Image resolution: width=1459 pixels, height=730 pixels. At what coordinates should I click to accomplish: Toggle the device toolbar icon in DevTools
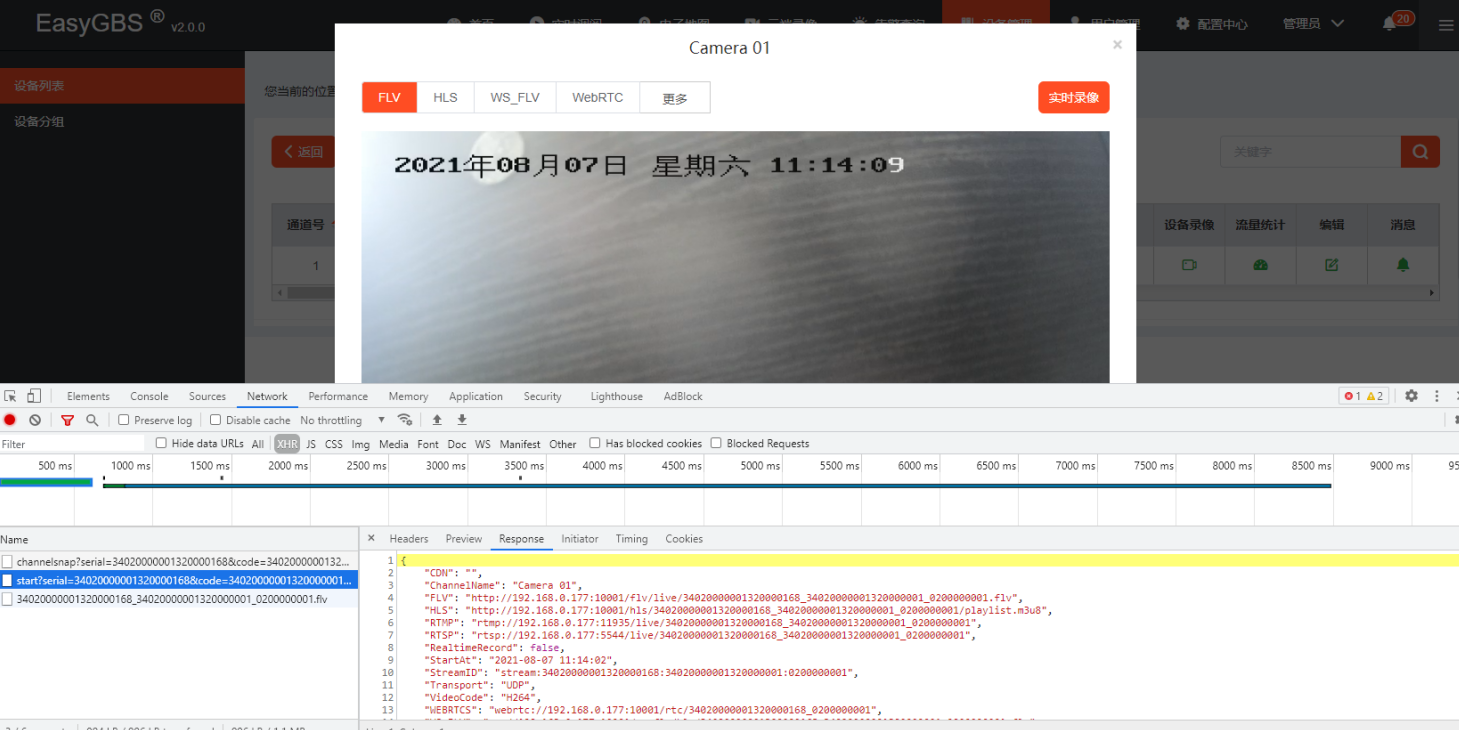[34, 396]
